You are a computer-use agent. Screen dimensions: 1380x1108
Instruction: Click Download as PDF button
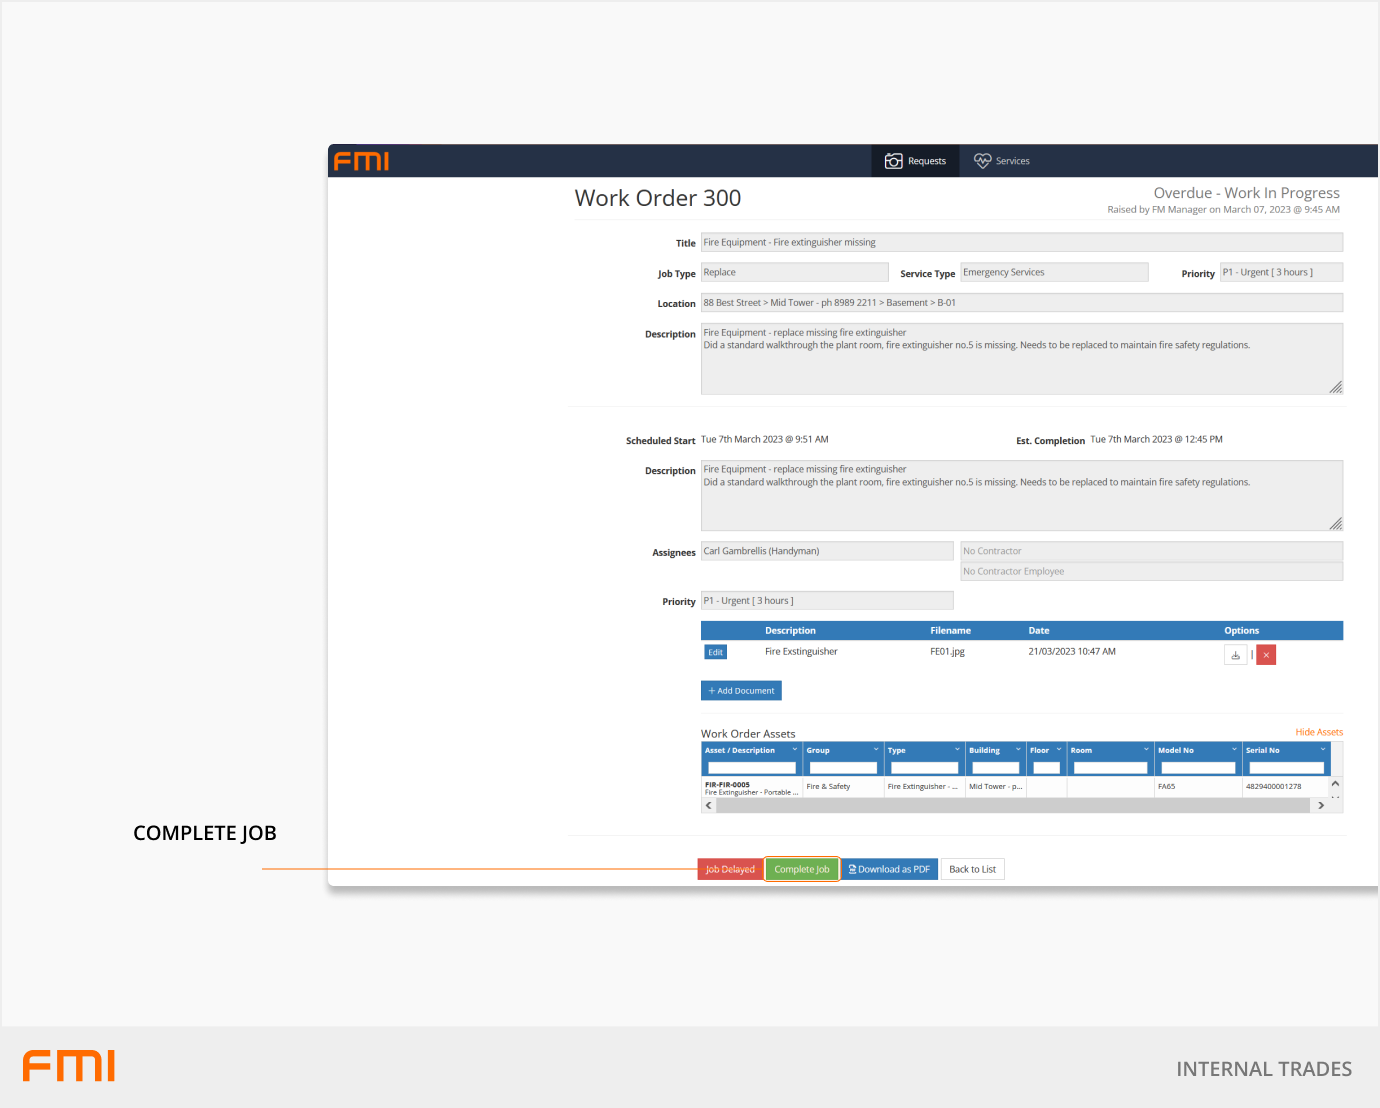pyautogui.click(x=889, y=869)
